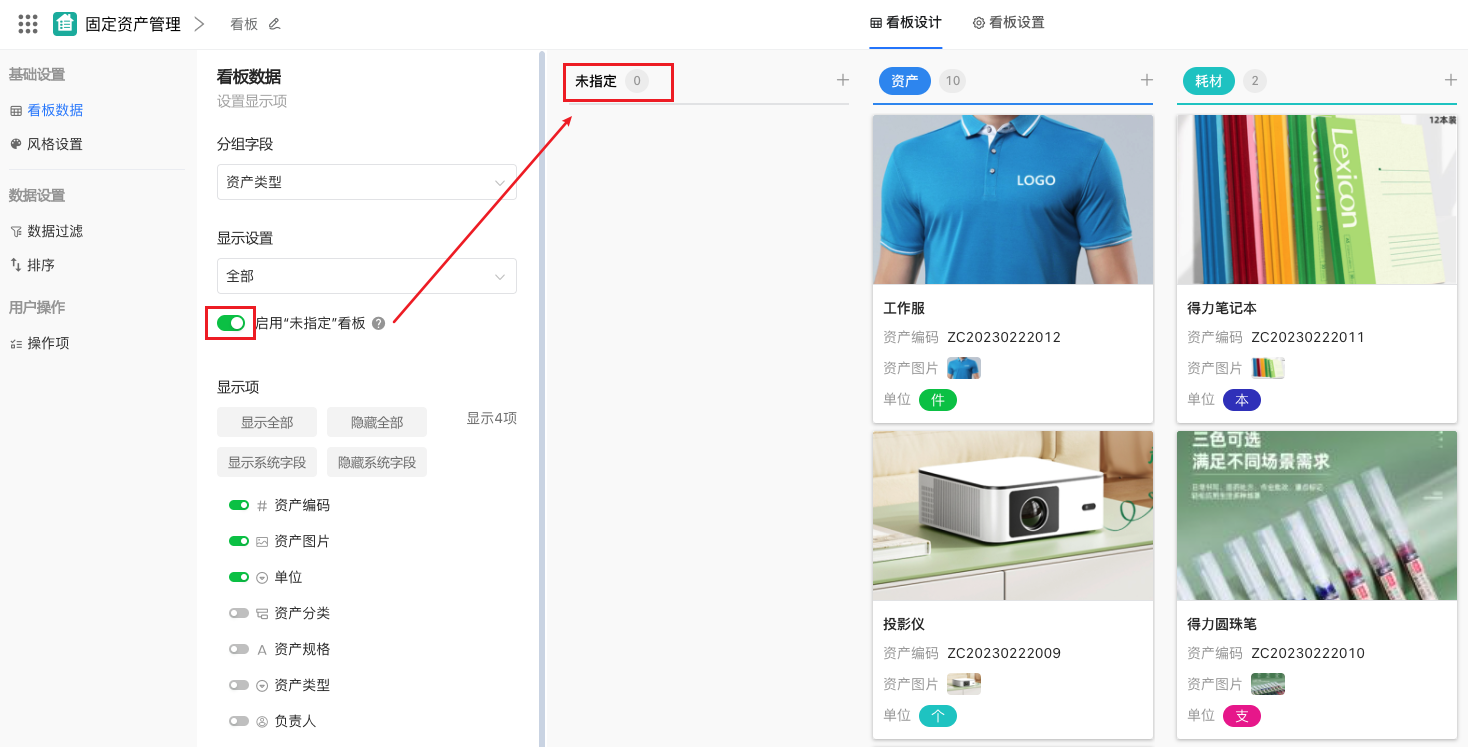Click plus icon in 资产 column header
1468x747 pixels.
pyautogui.click(x=1146, y=80)
